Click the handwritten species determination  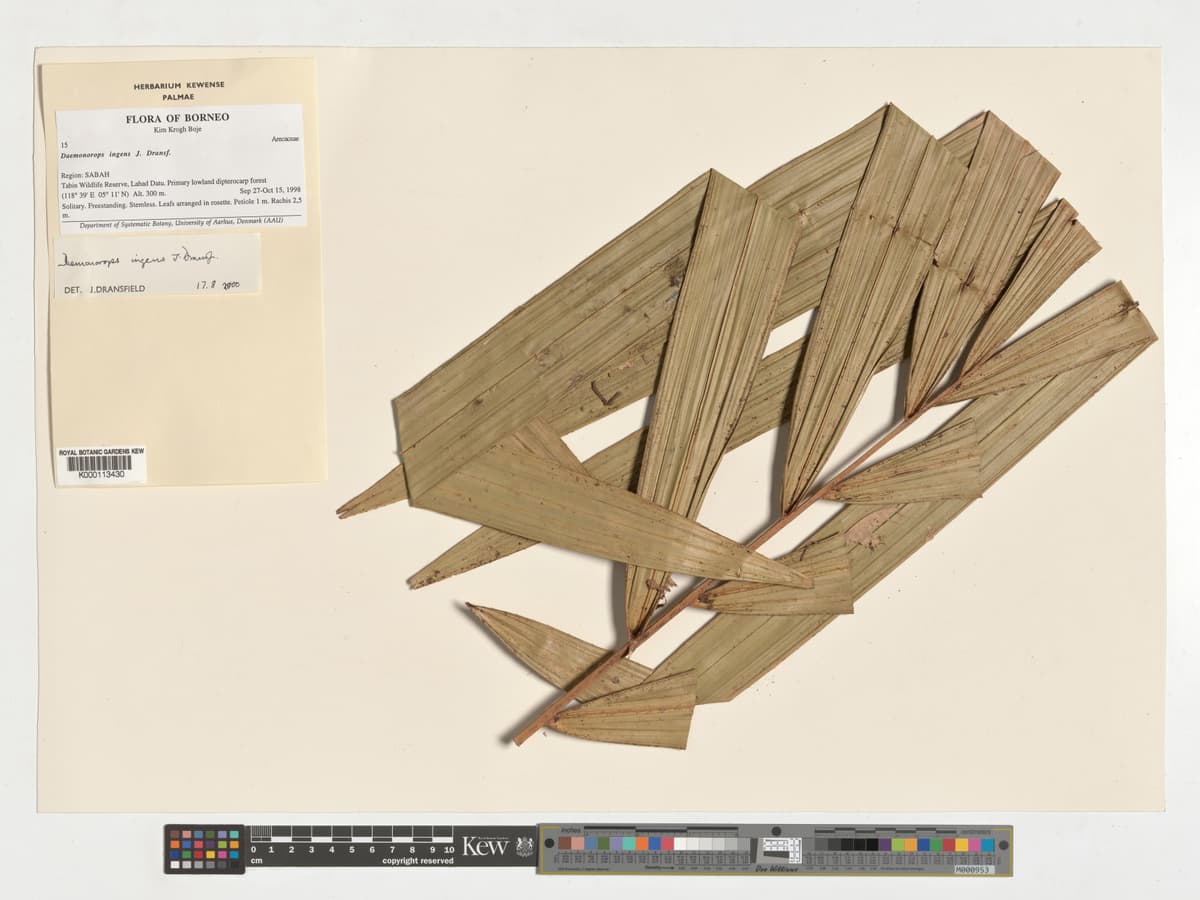pos(138,259)
